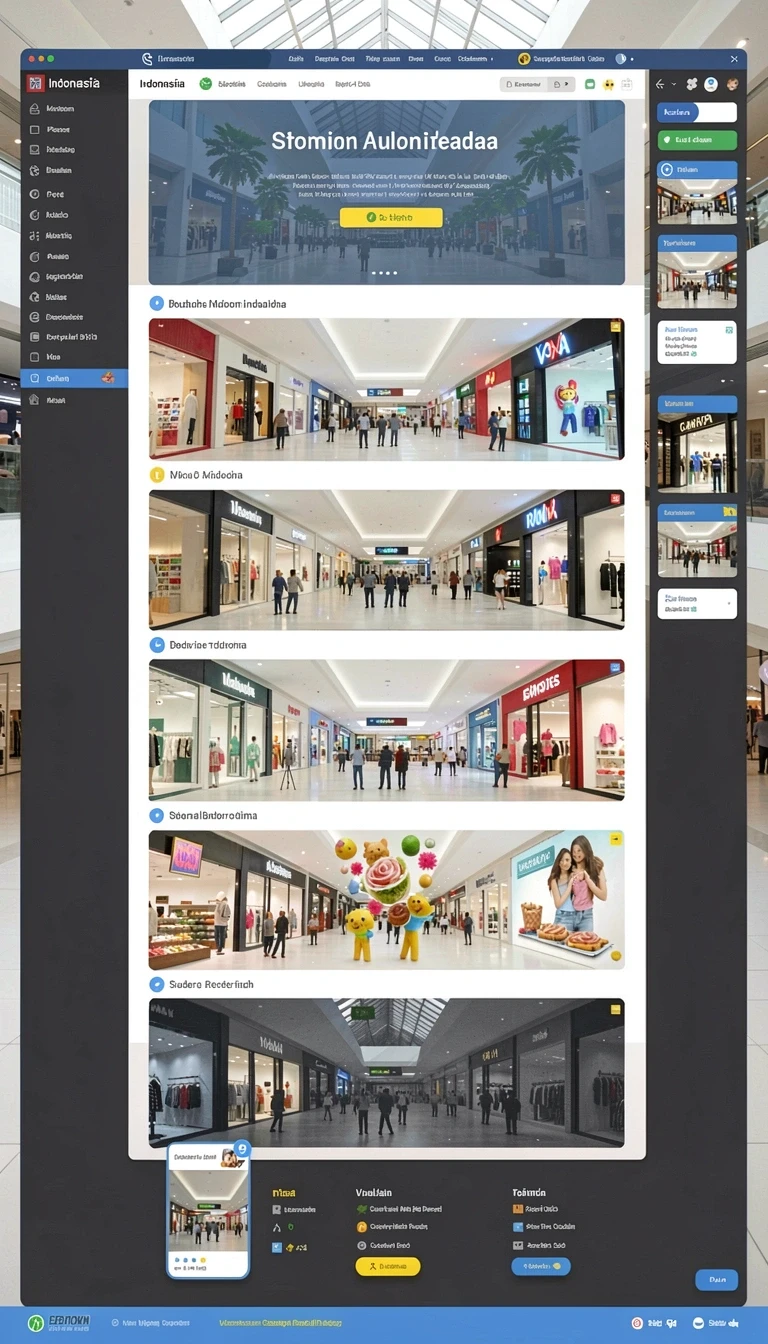The width and height of the screenshot is (768, 1344).
Task: Click the green button in right panel
Action: pos(697,141)
